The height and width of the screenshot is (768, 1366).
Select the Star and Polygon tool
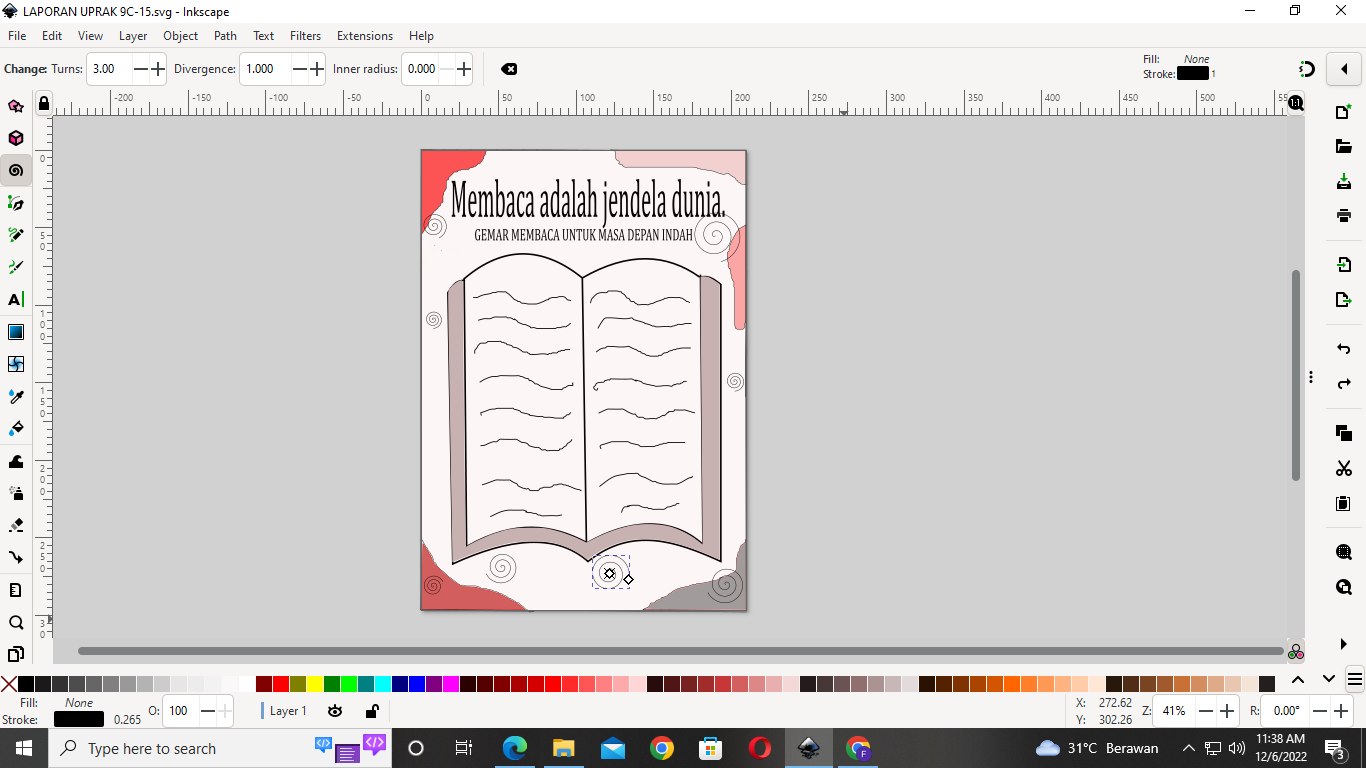point(15,106)
